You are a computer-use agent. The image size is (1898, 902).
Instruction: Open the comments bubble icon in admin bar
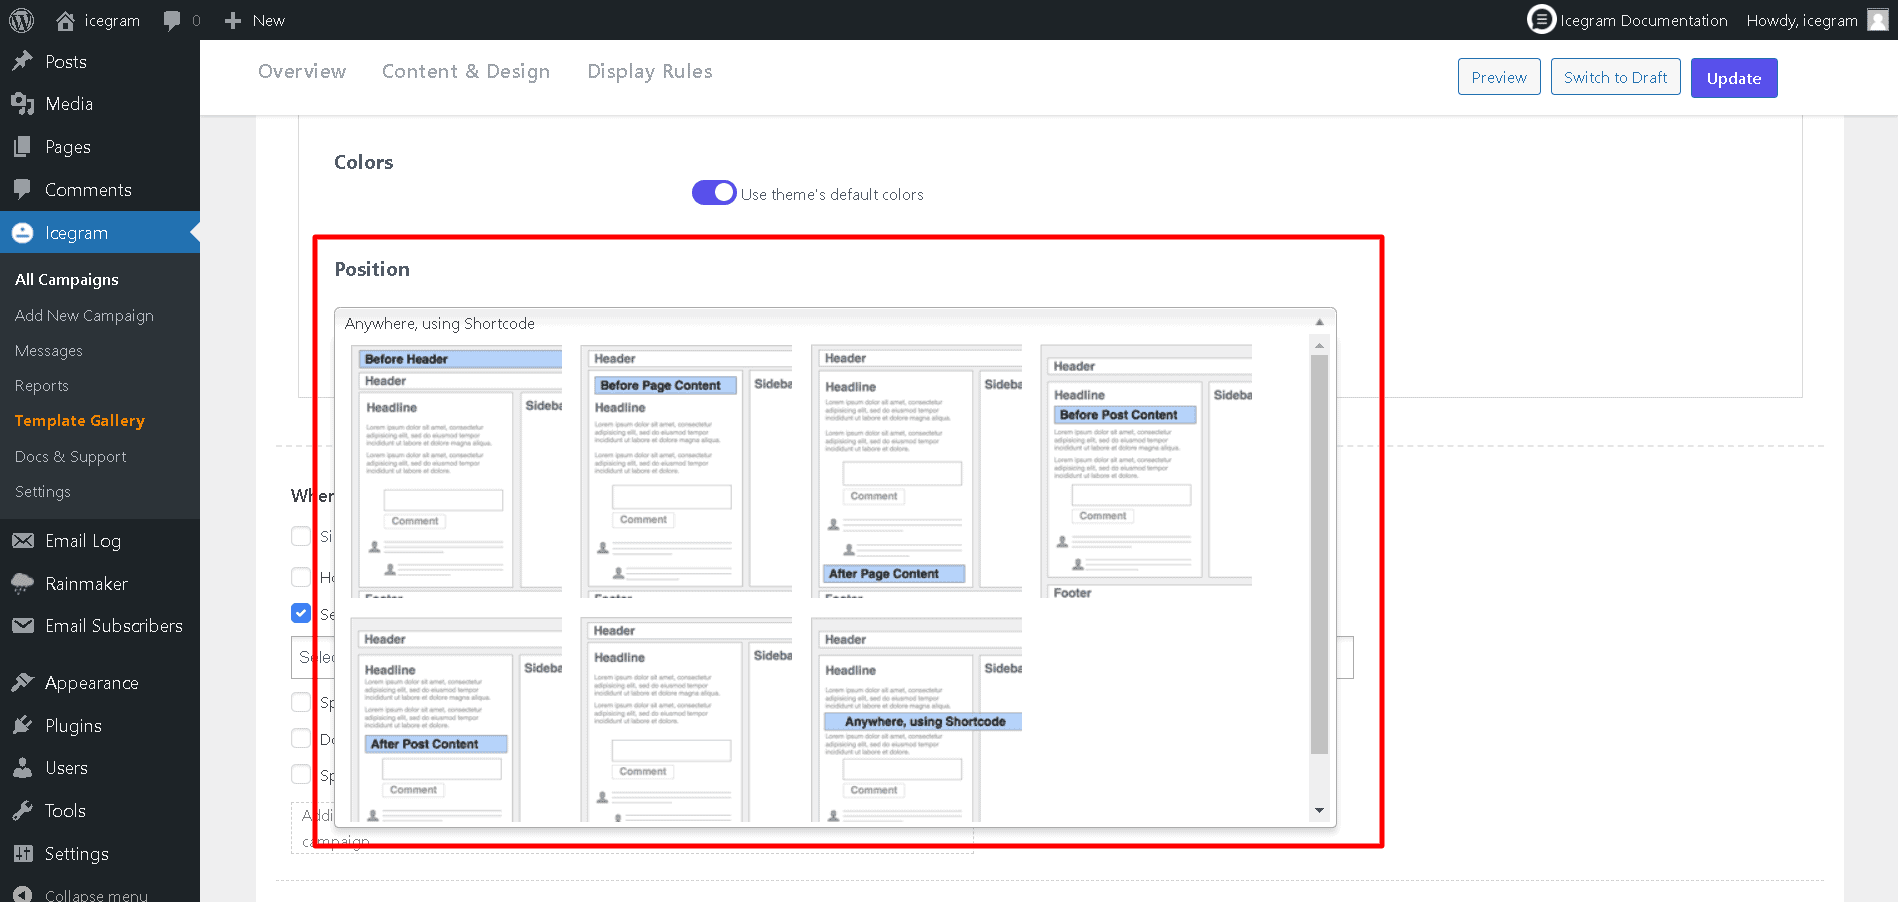click(x=172, y=20)
